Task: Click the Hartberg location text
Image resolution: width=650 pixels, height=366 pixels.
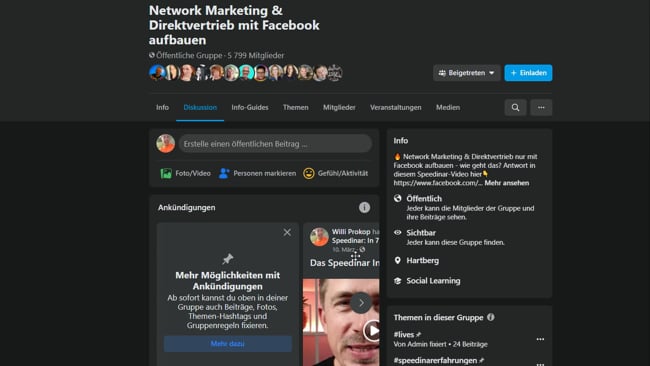Action: point(422,260)
